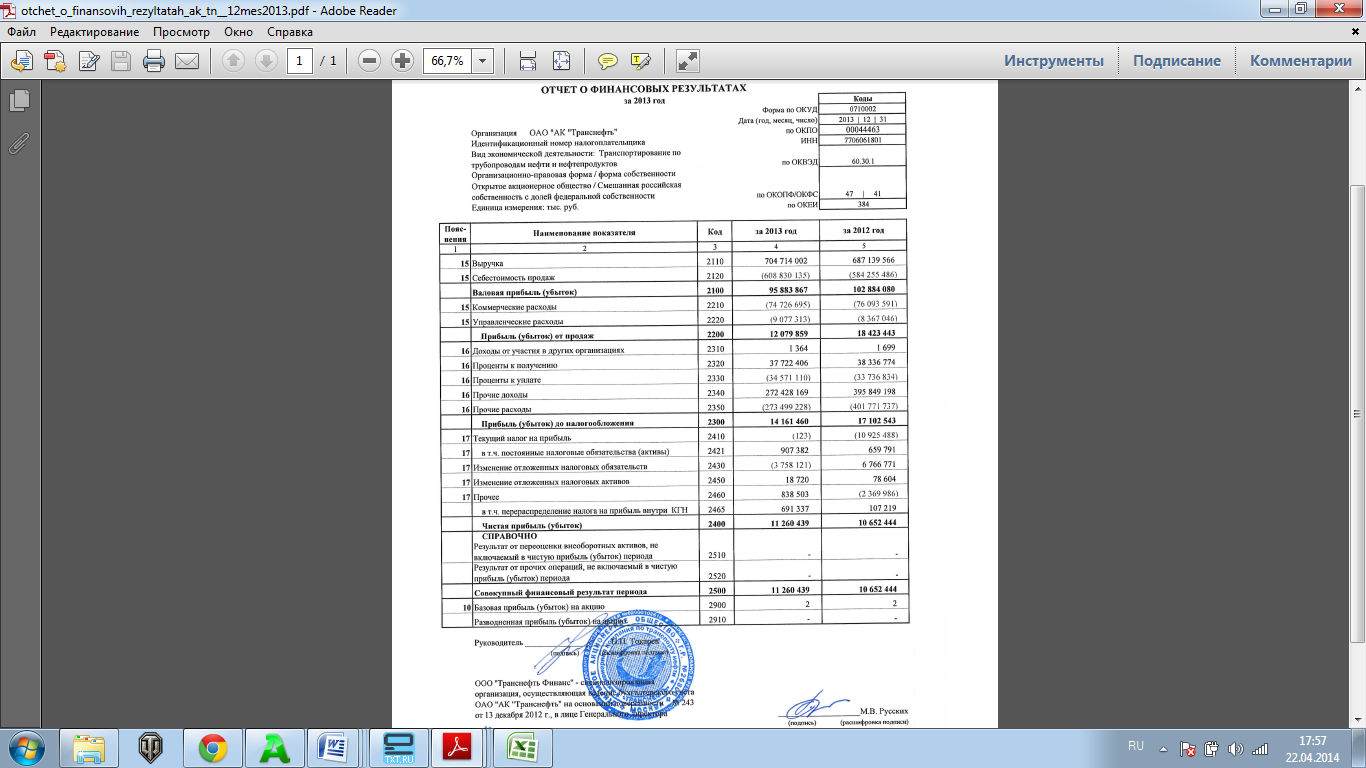Image resolution: width=1366 pixels, height=768 pixels.
Task: Open Google Chrome from taskbar
Action: click(x=213, y=747)
